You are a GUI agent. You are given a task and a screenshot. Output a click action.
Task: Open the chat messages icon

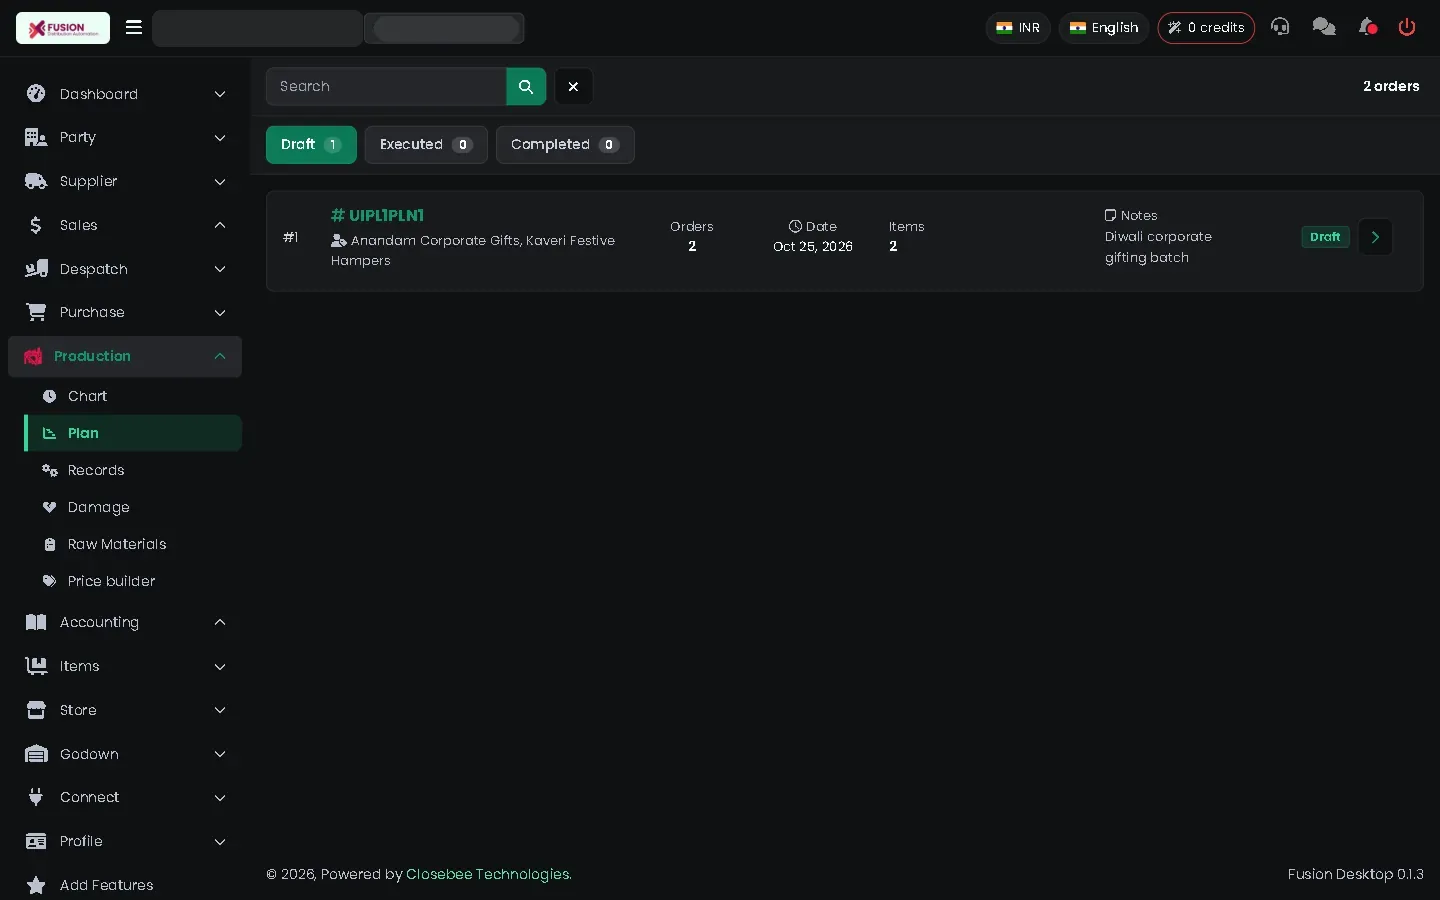pyautogui.click(x=1324, y=27)
